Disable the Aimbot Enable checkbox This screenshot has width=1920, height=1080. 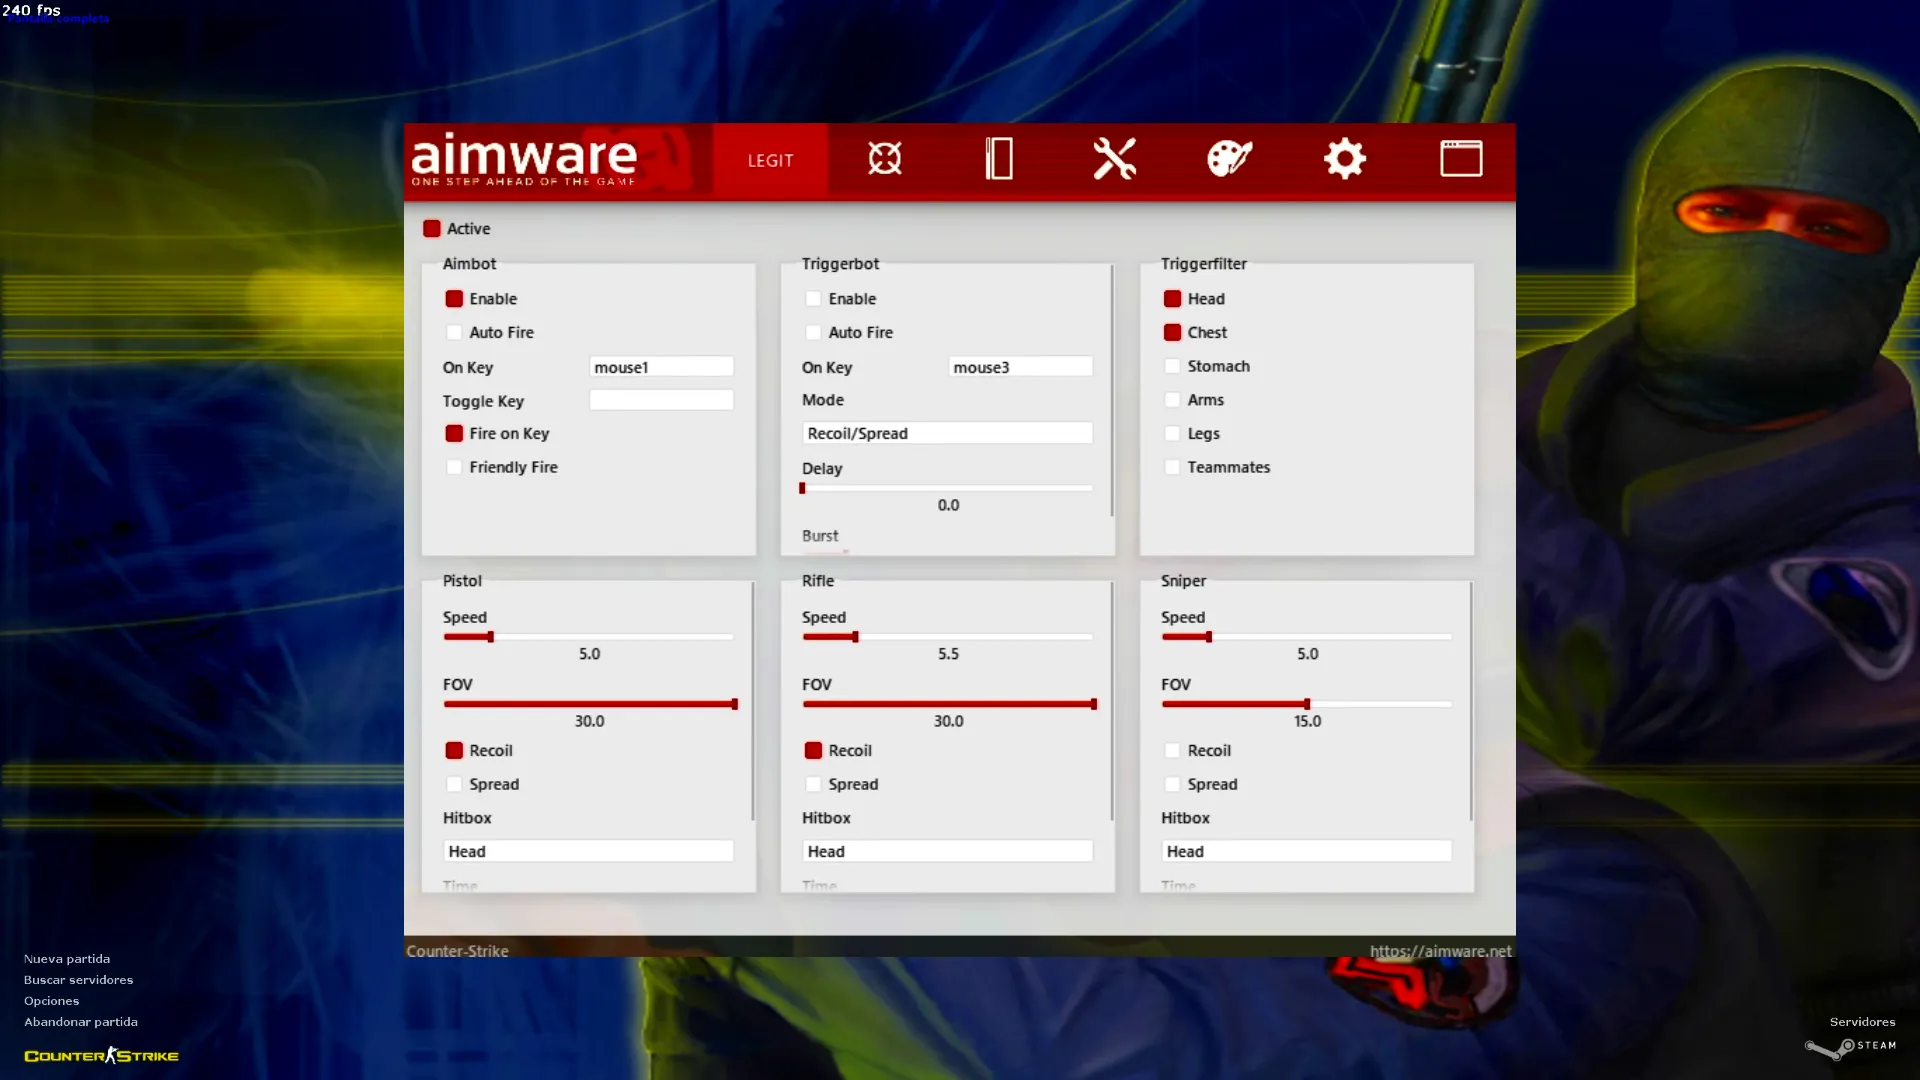pyautogui.click(x=454, y=299)
